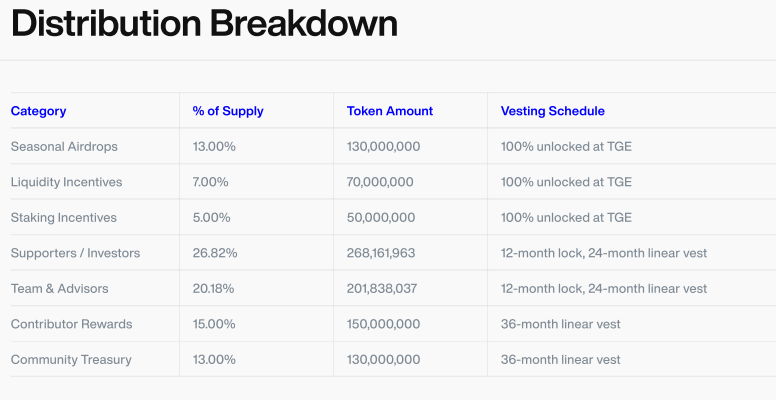Viewport: 776px width, 400px height.
Task: Click the Vesting Schedule column header
Action: [552, 111]
